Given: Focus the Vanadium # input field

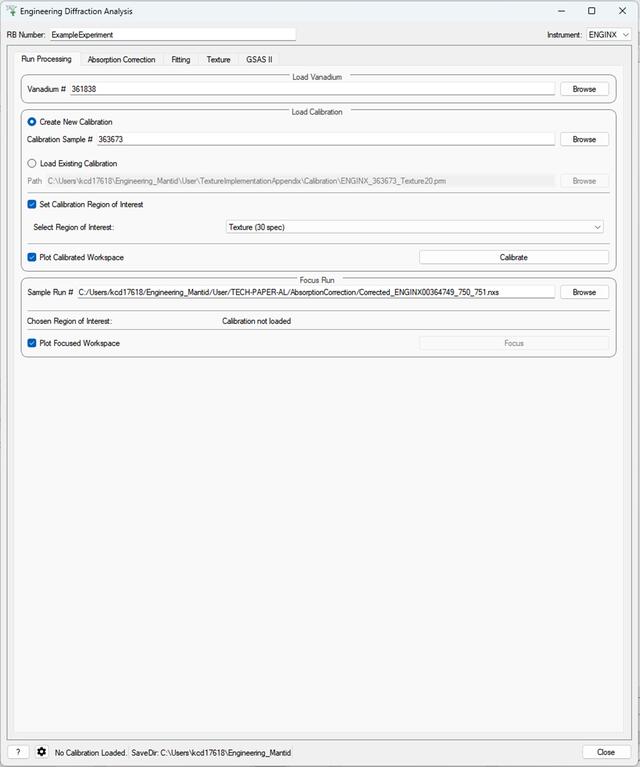Looking at the screenshot, I should [x=312, y=89].
